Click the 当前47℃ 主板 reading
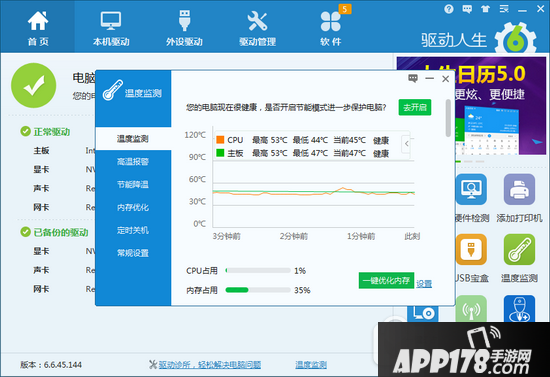Screen dimensions: 550x377 point(349,153)
